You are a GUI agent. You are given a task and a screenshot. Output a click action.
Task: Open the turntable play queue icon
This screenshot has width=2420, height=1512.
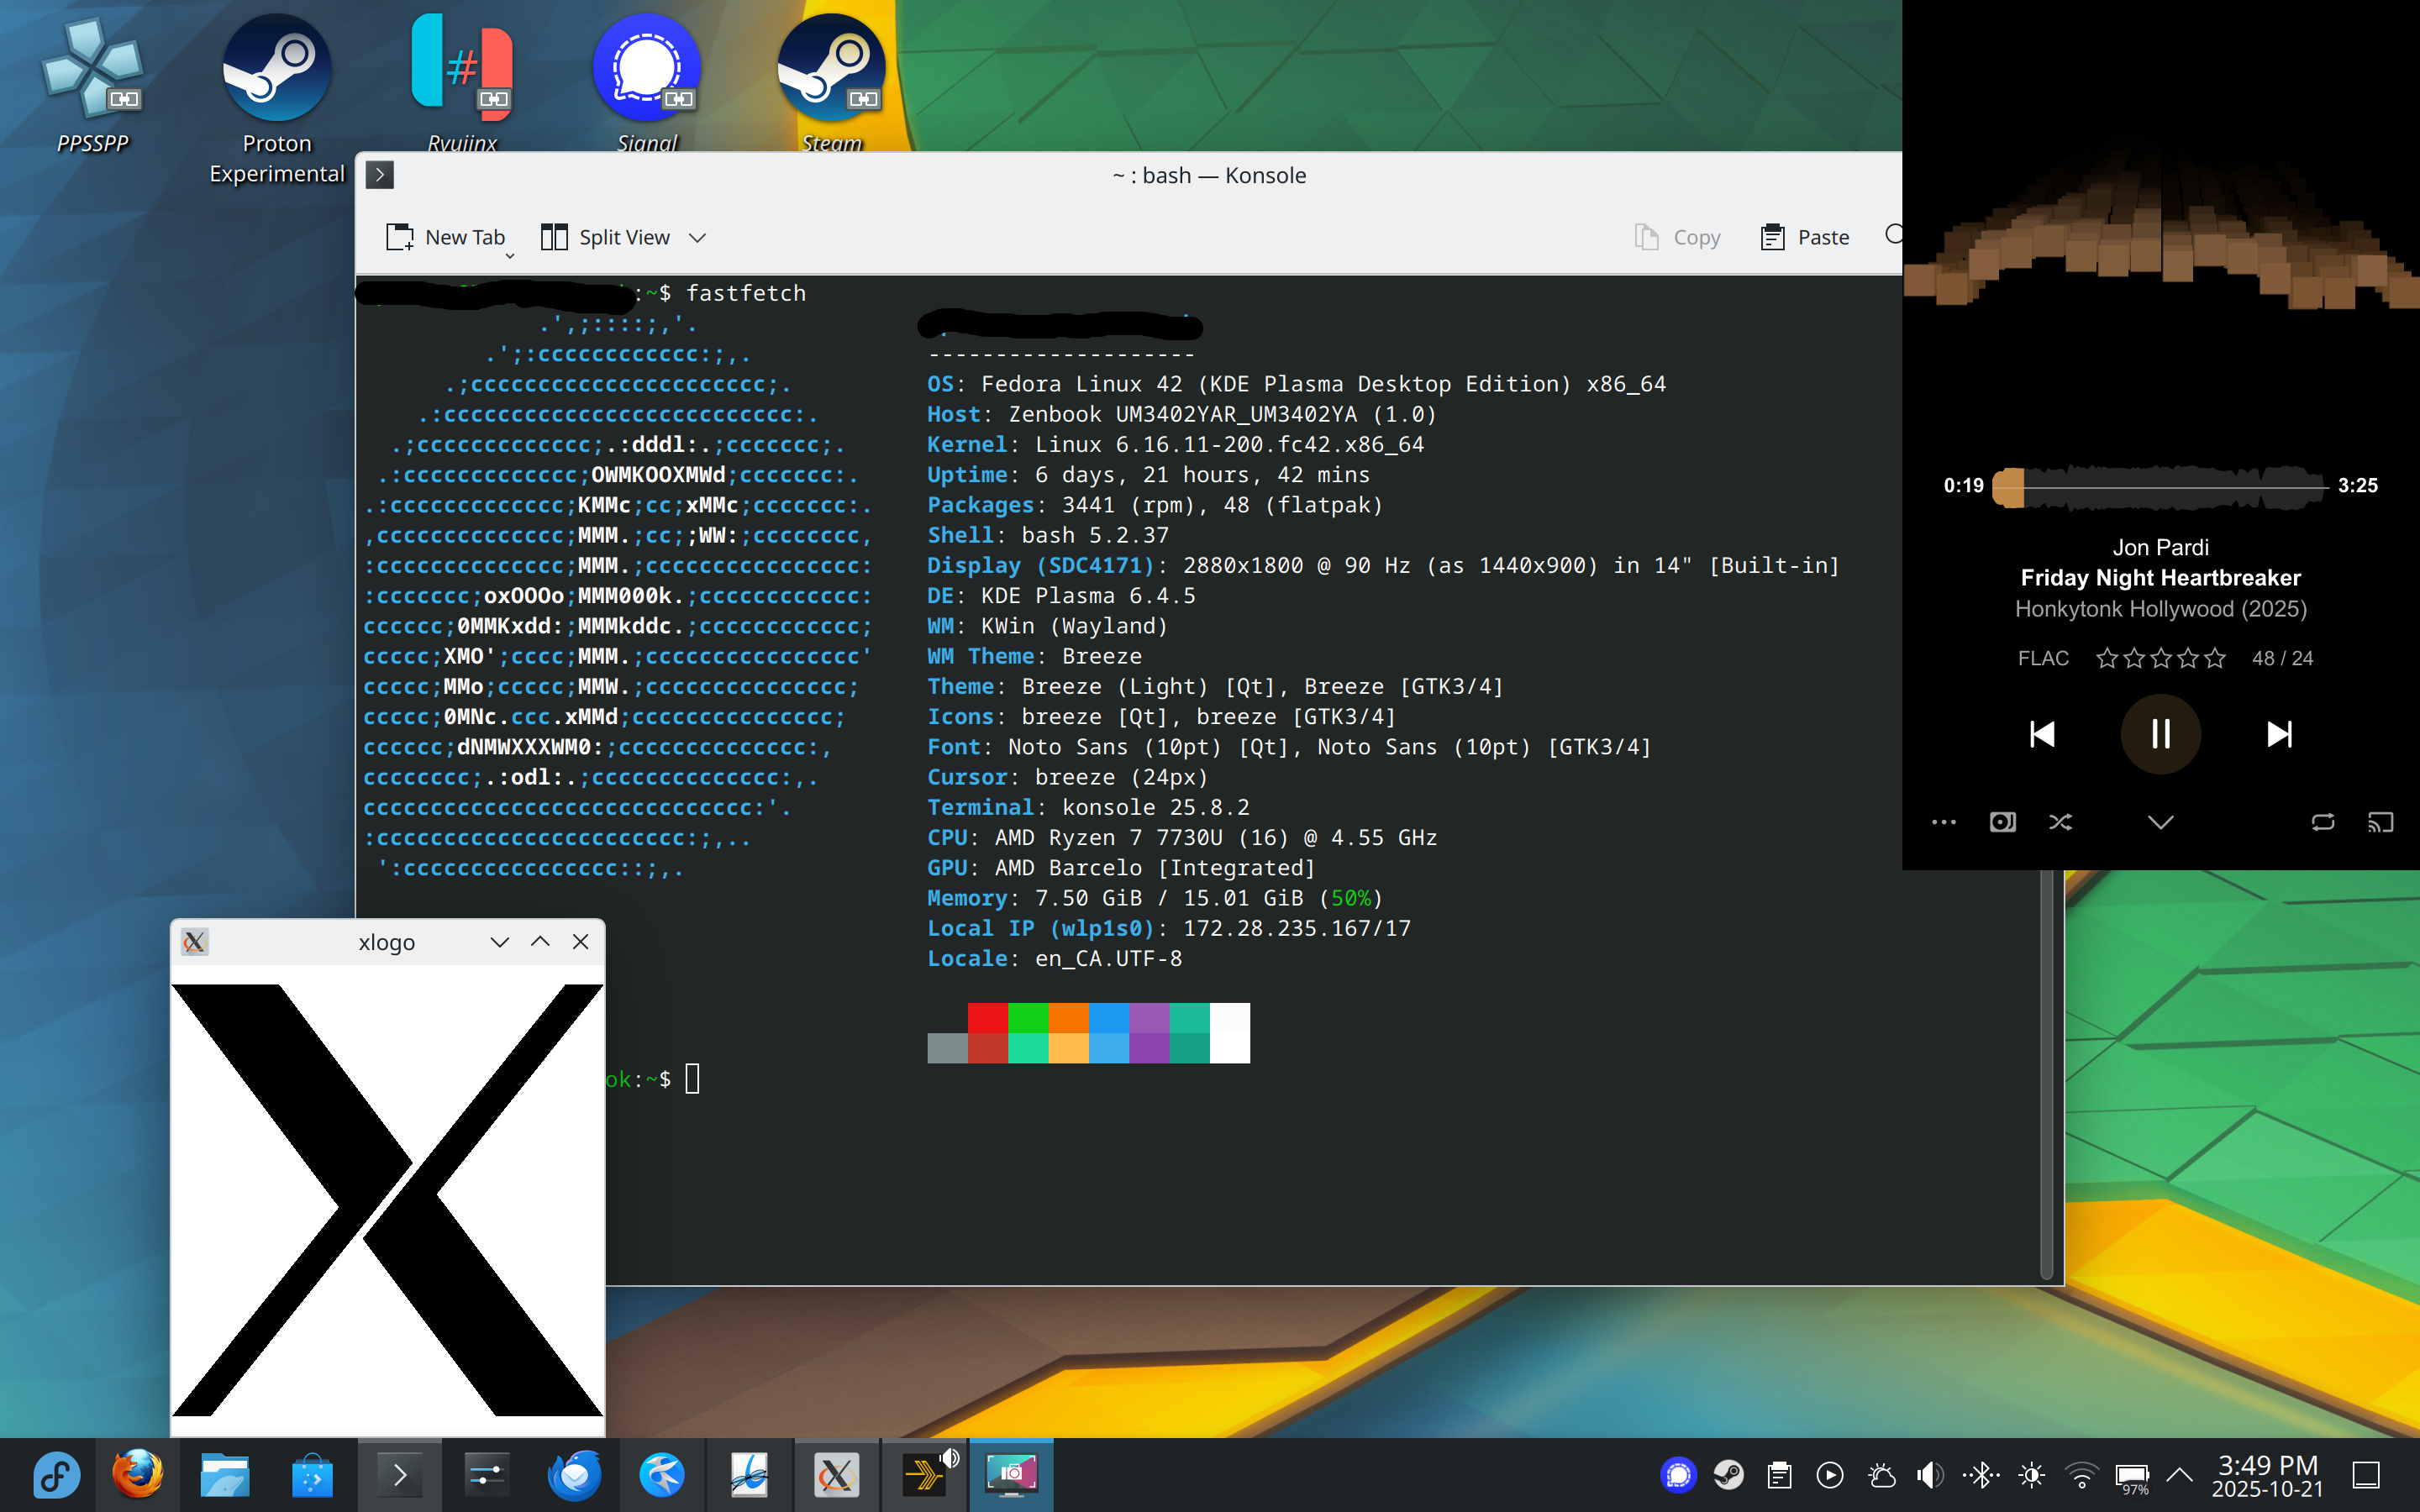coord(2002,822)
